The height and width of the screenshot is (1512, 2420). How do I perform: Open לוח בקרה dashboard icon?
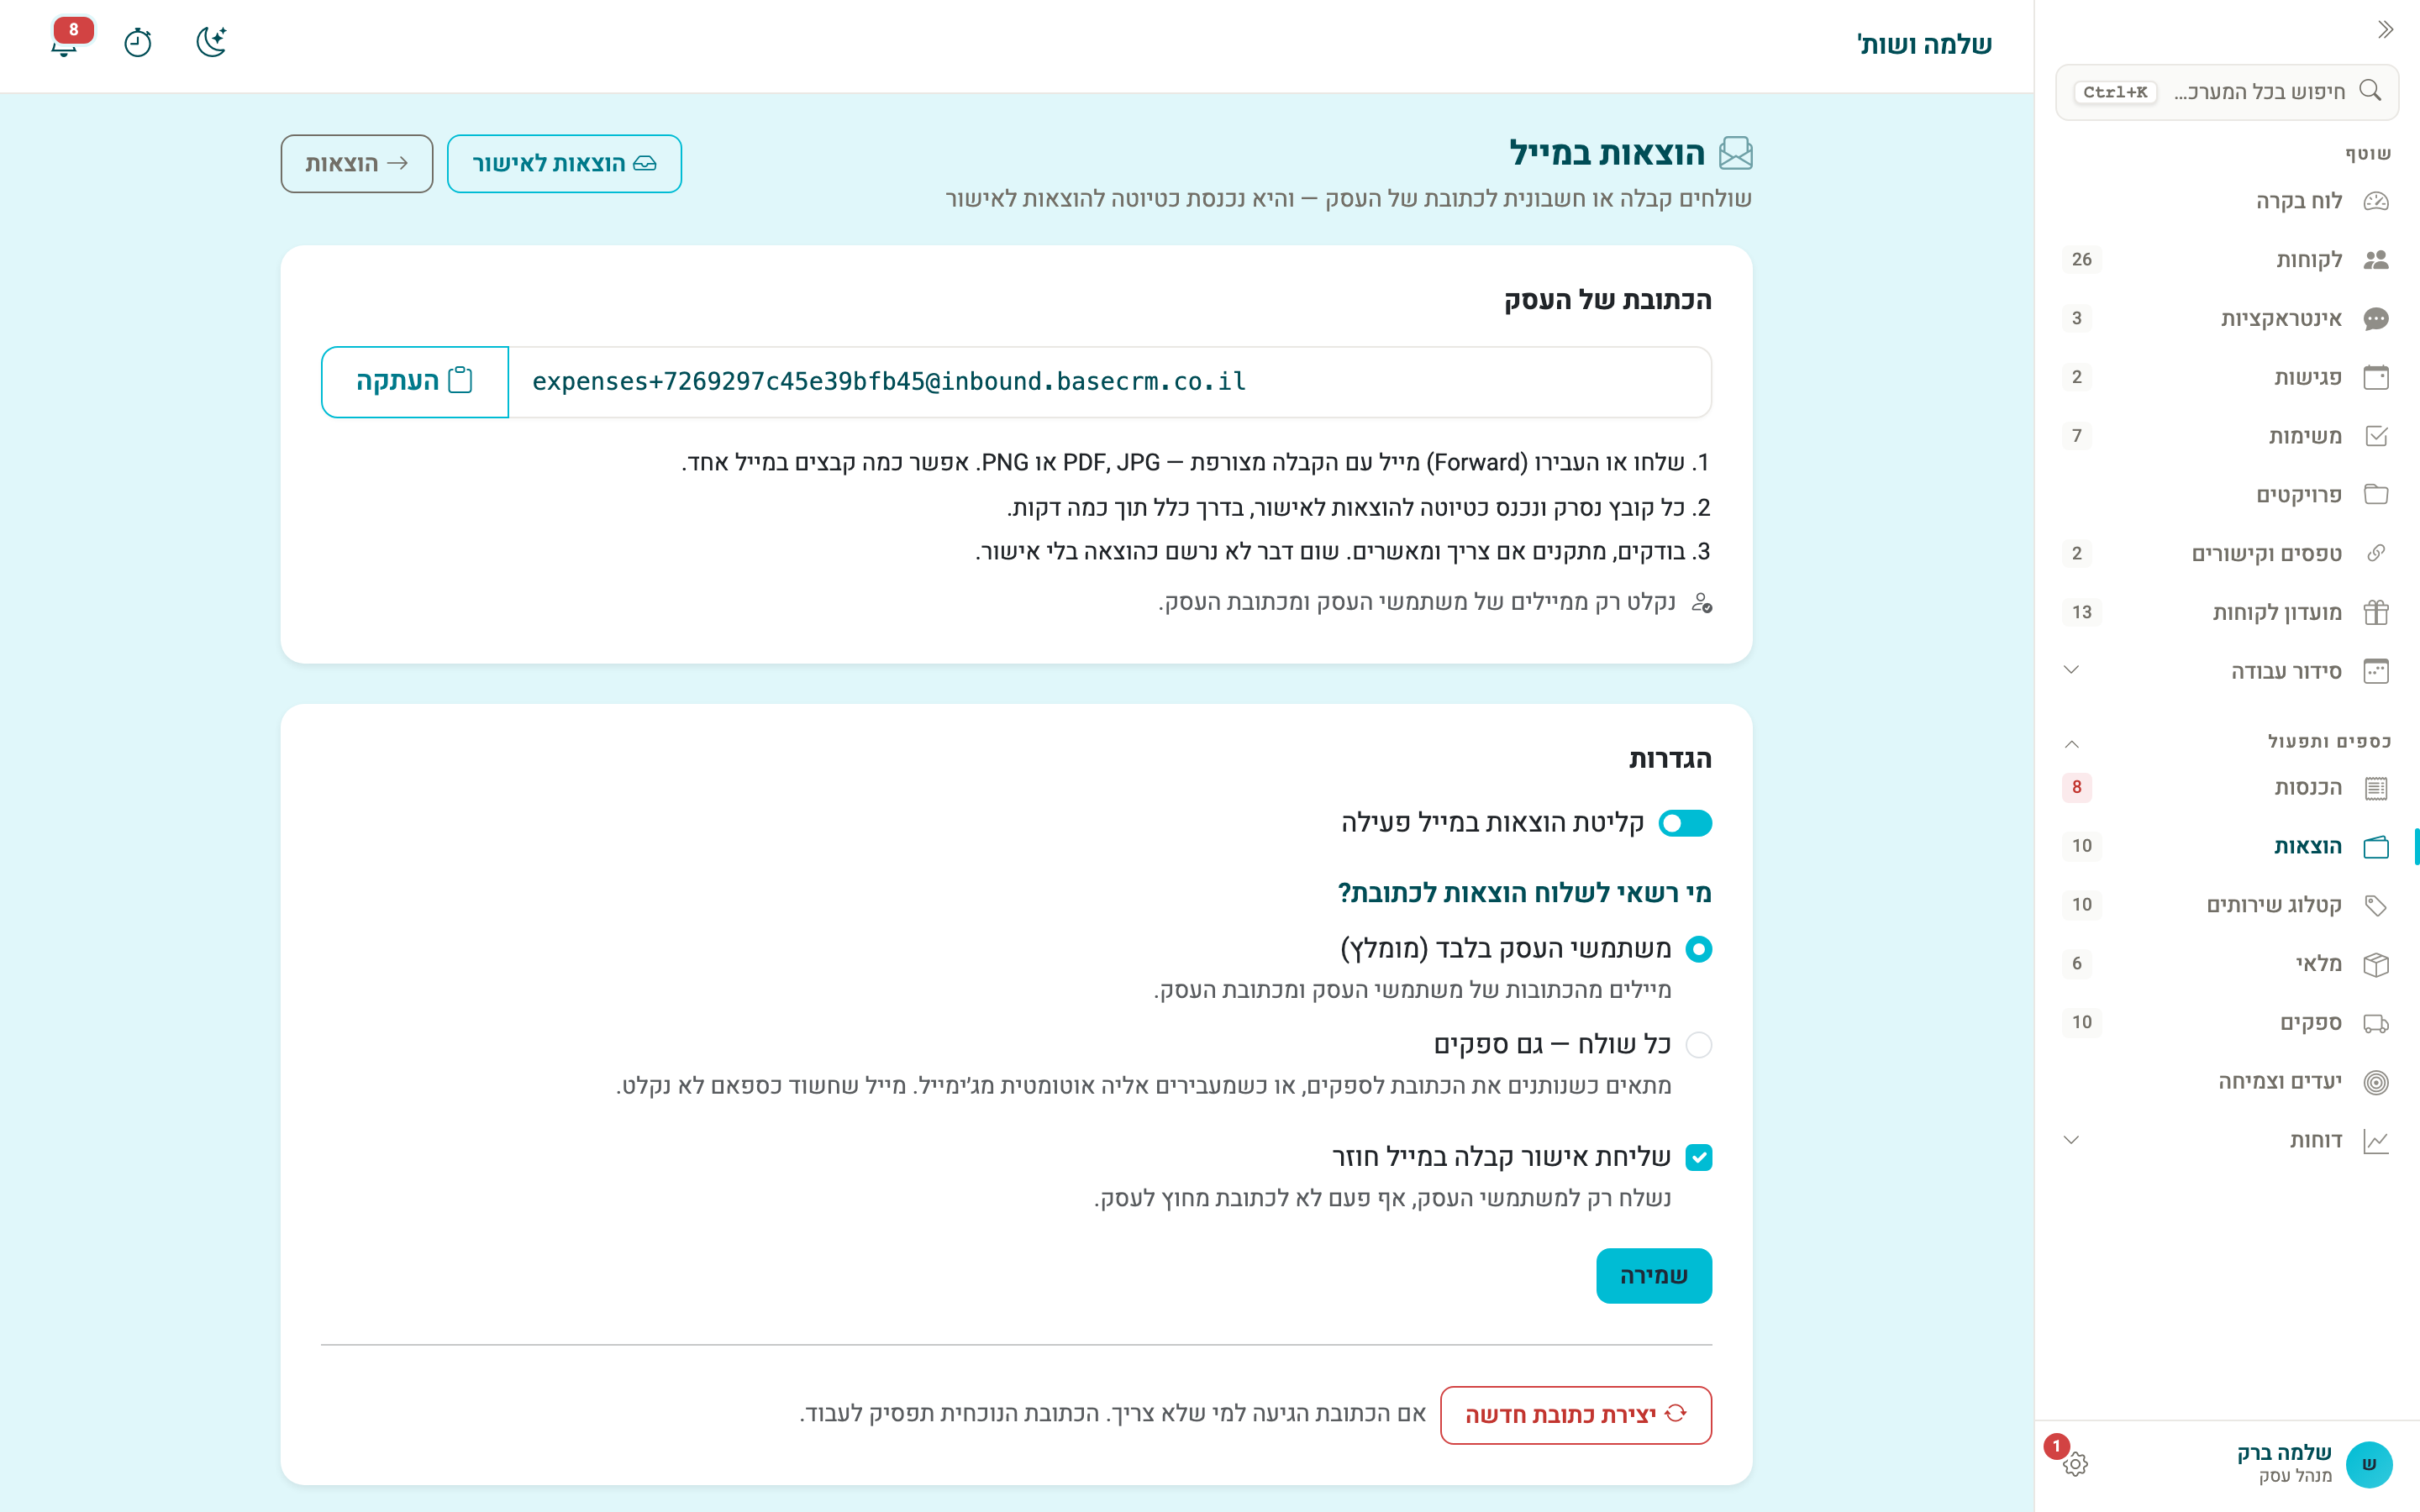[2376, 201]
